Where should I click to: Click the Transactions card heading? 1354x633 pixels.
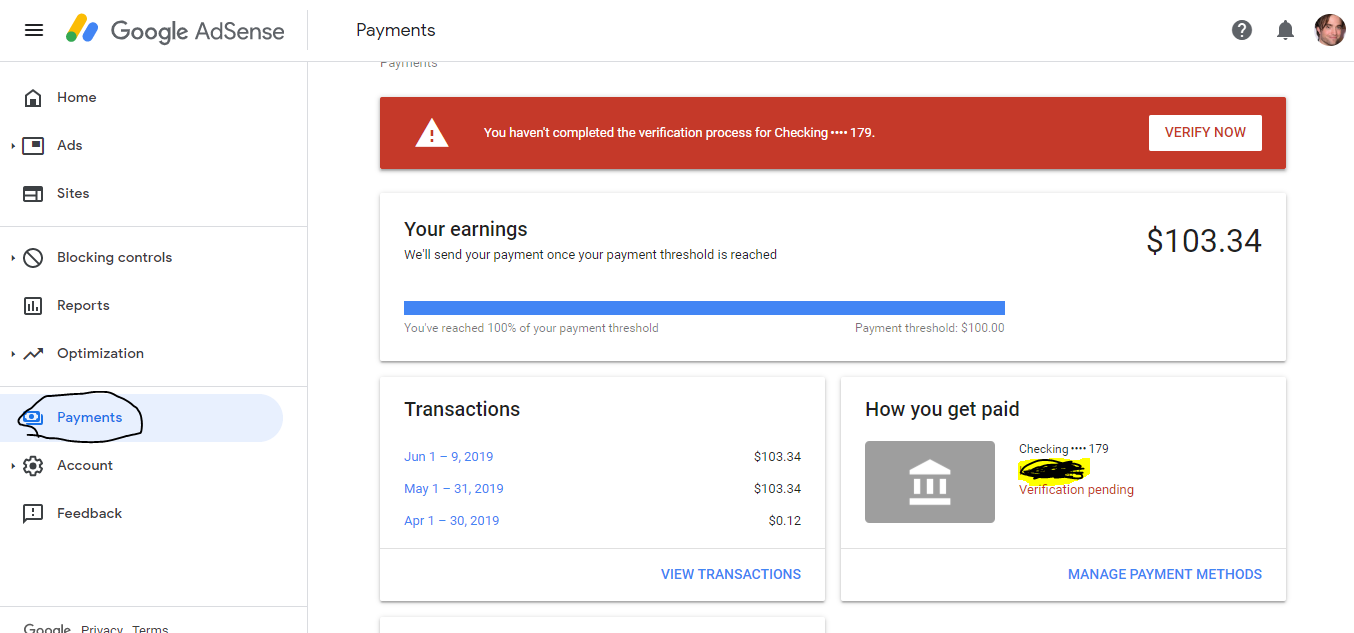(x=462, y=409)
